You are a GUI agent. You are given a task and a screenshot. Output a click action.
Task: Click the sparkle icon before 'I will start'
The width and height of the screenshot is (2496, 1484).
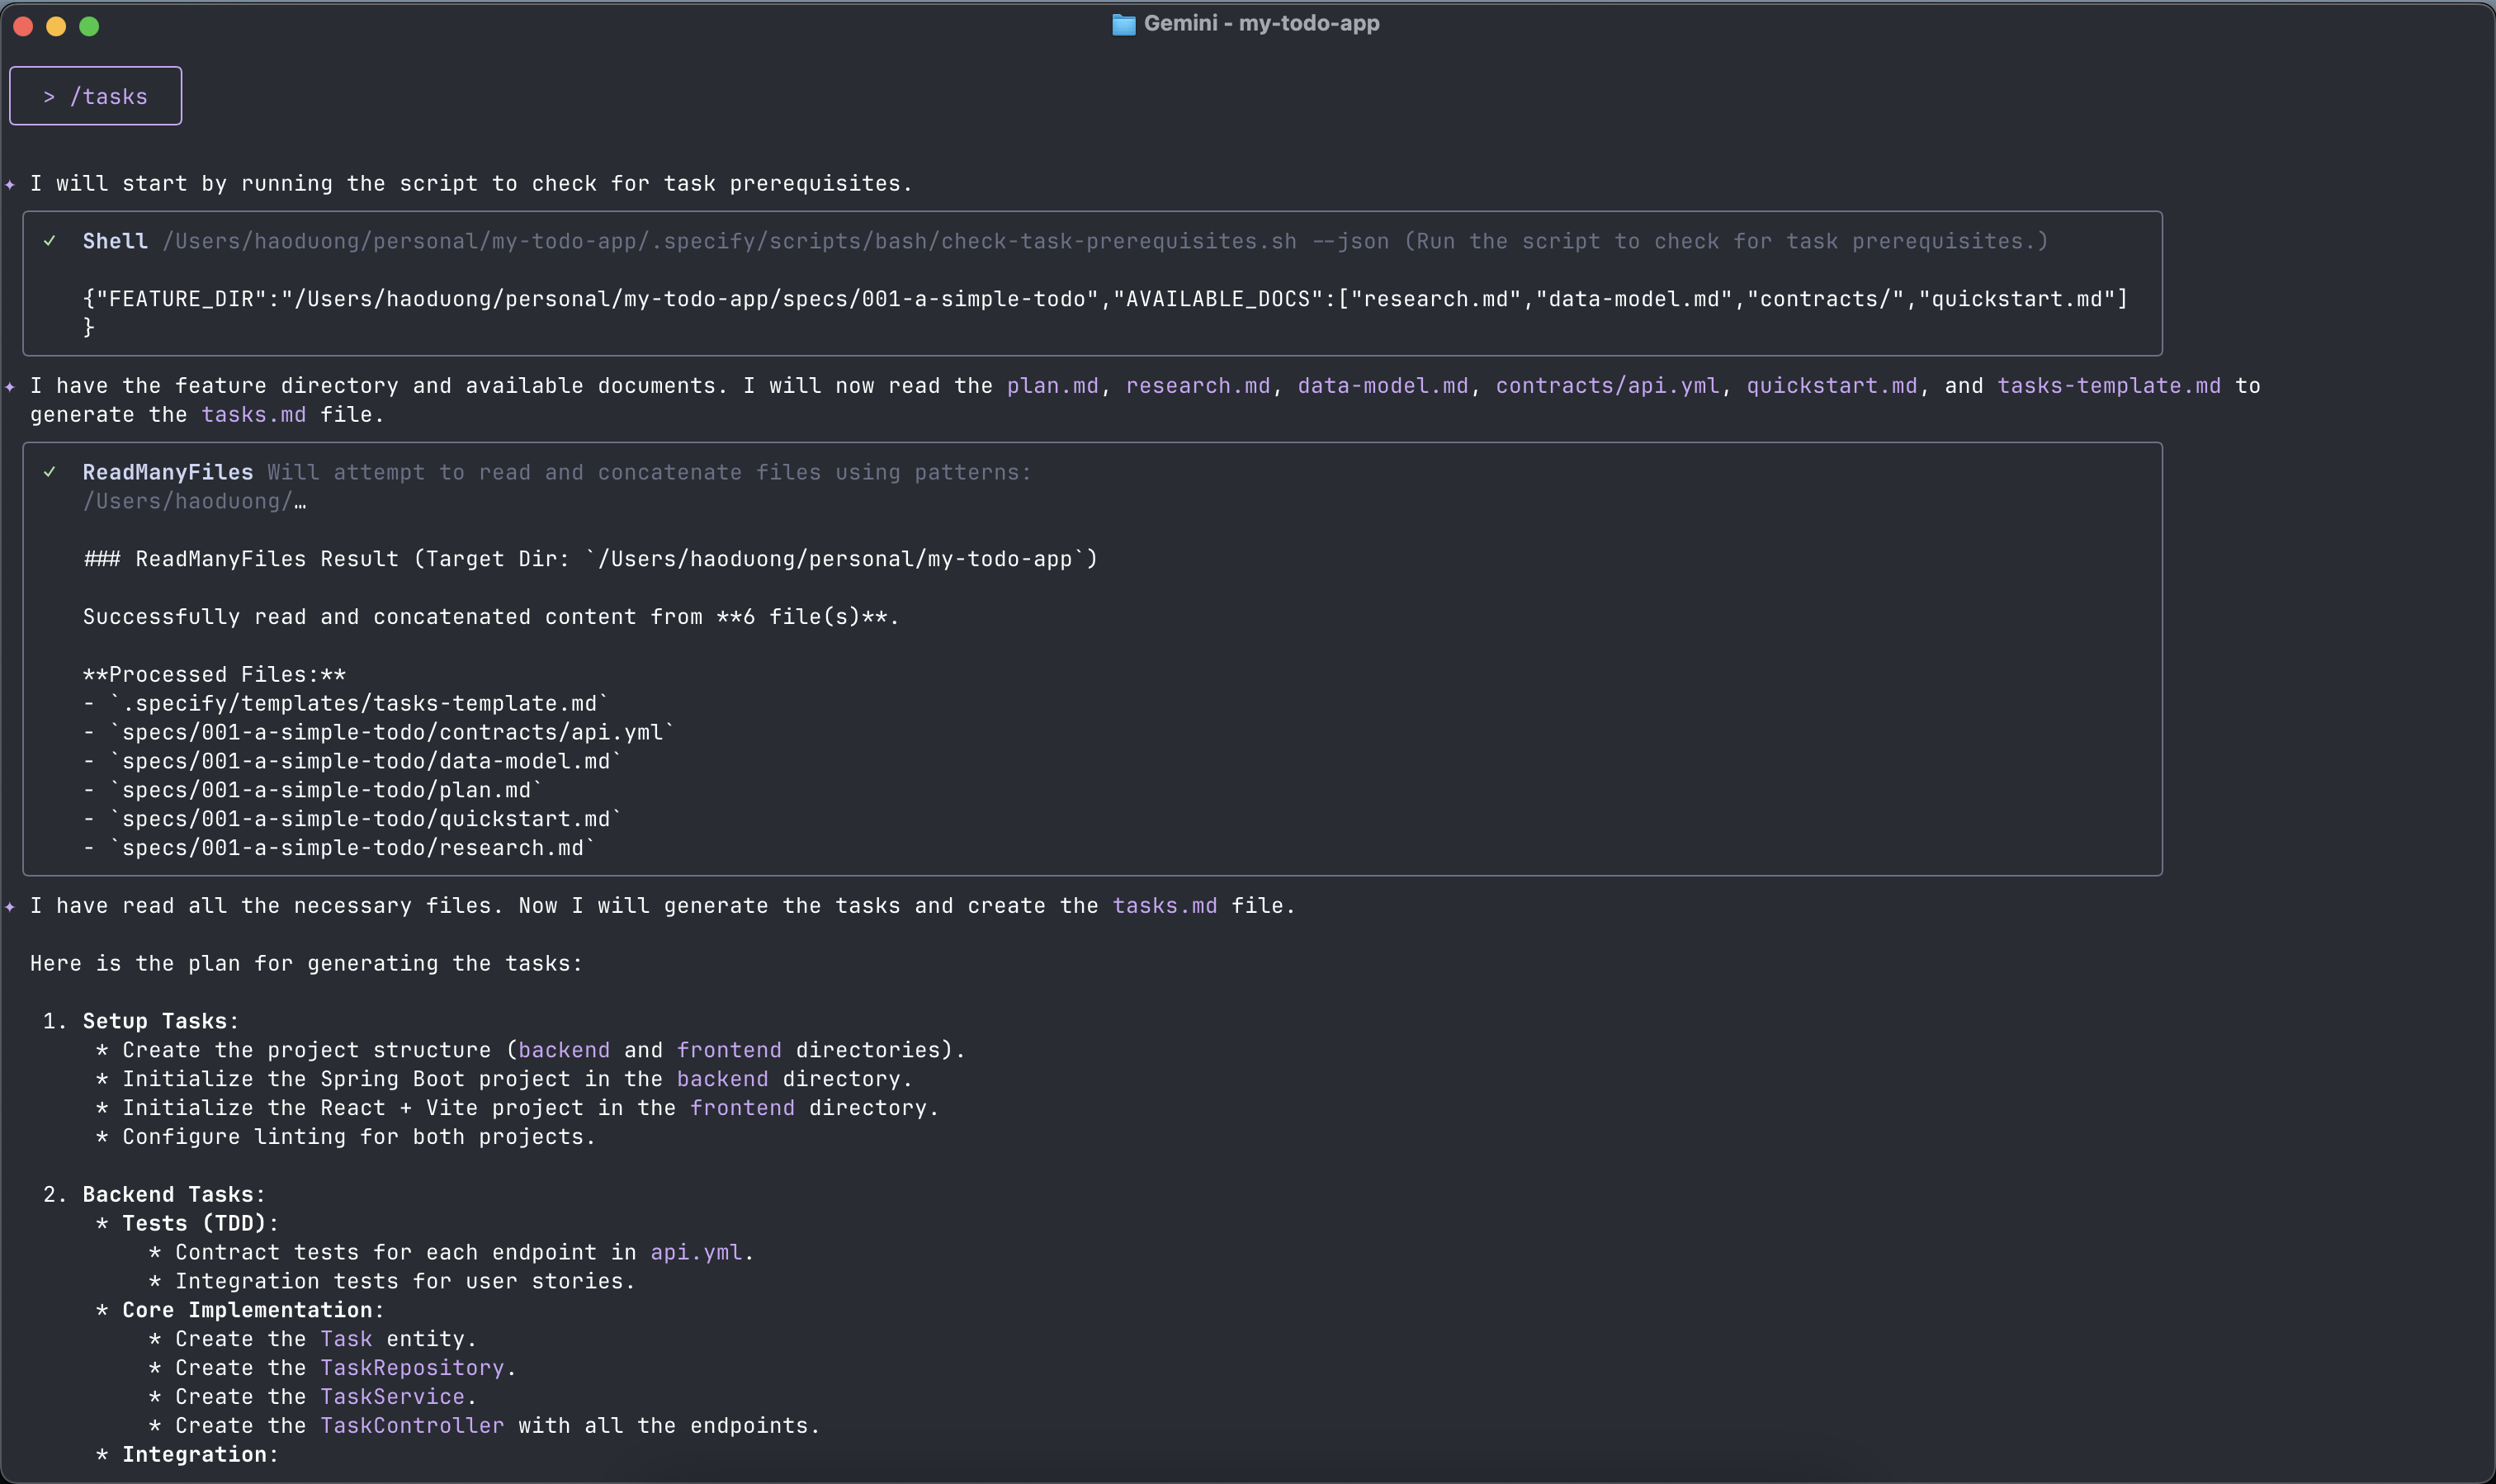click(x=10, y=184)
